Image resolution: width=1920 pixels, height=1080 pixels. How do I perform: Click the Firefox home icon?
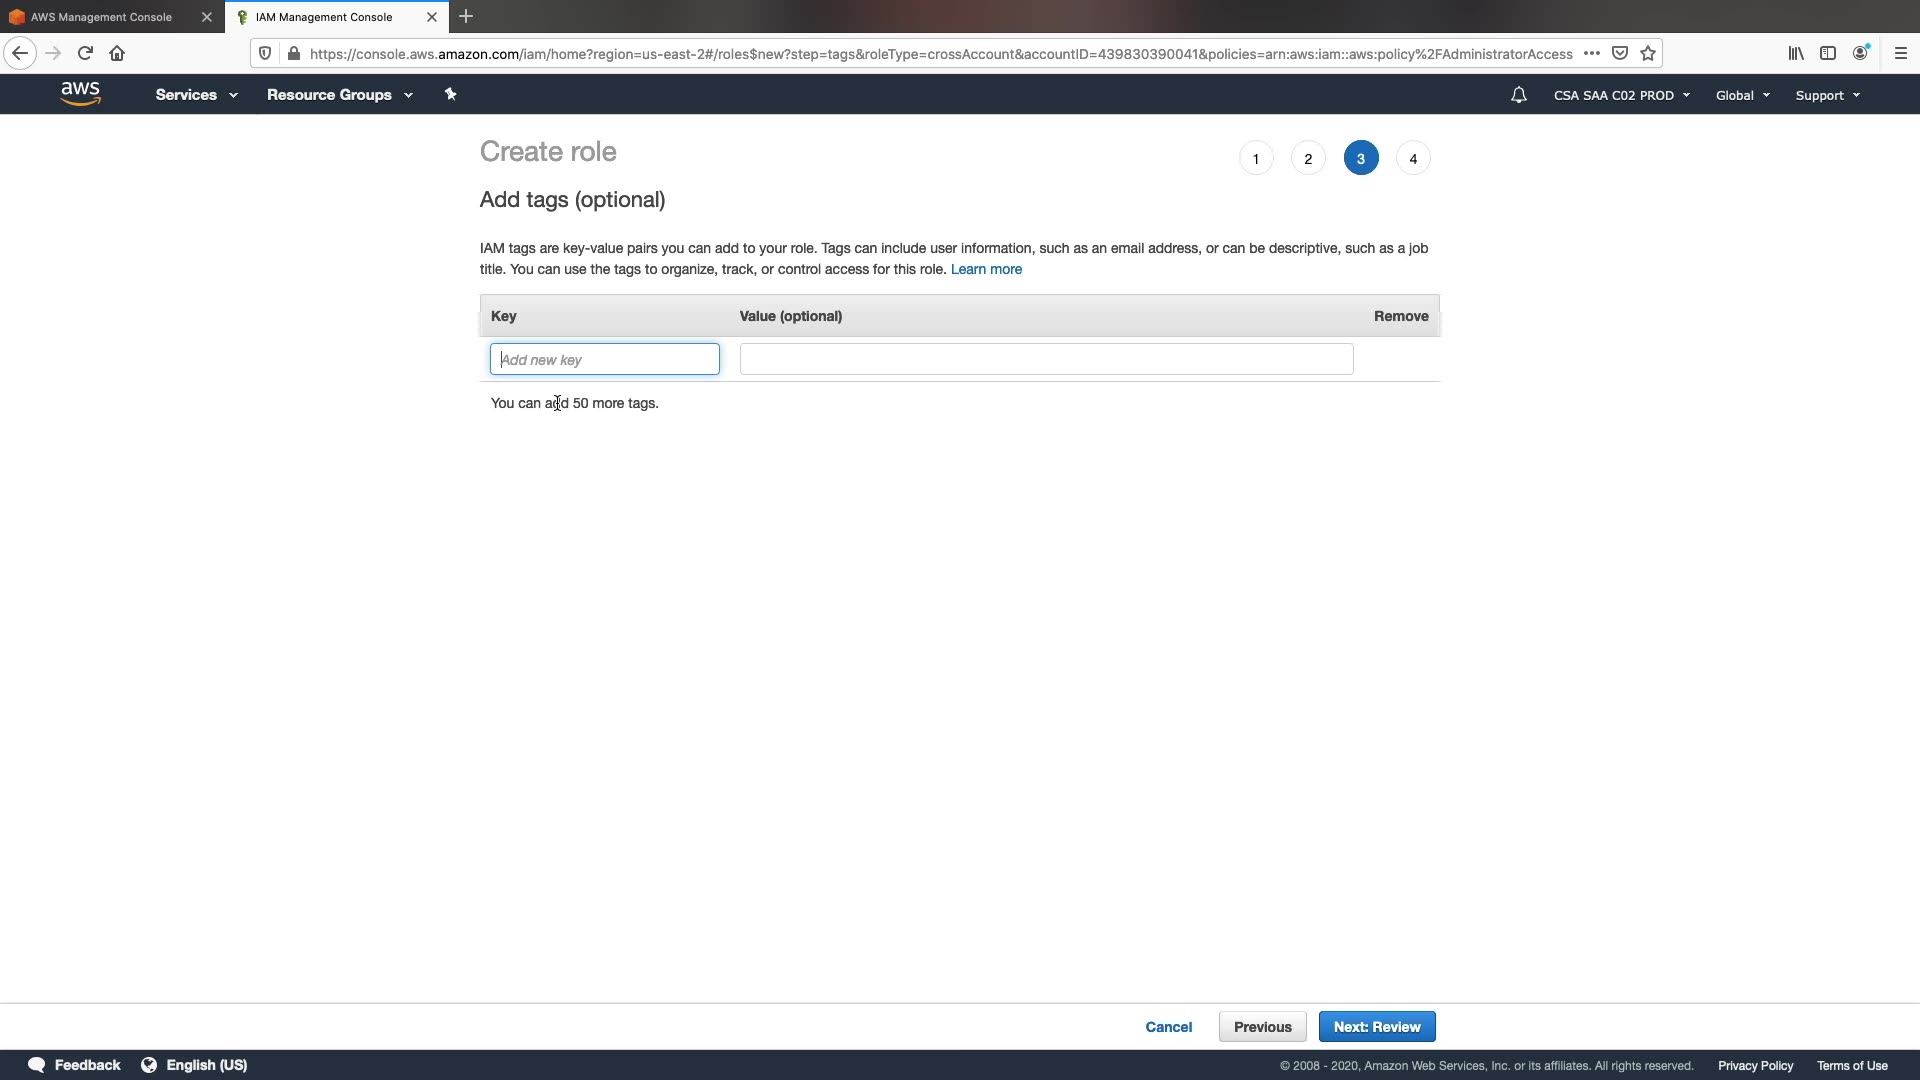point(117,53)
